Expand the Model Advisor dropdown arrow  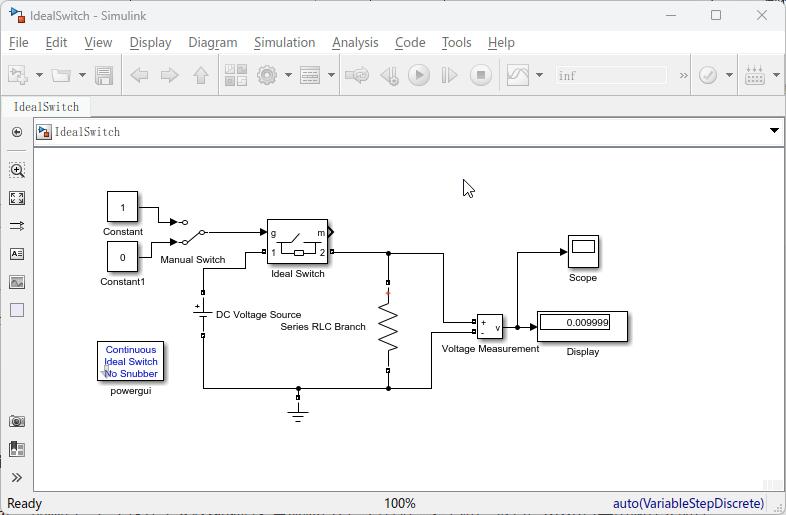[729, 76]
